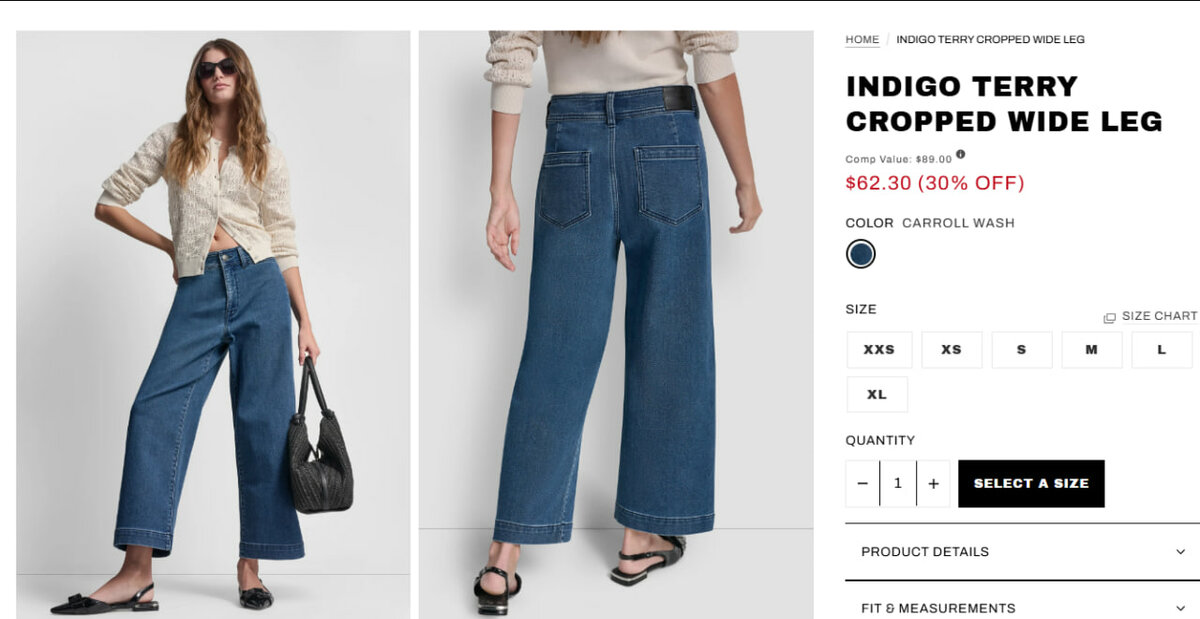
Task: Open front view model photo
Action: 213,324
